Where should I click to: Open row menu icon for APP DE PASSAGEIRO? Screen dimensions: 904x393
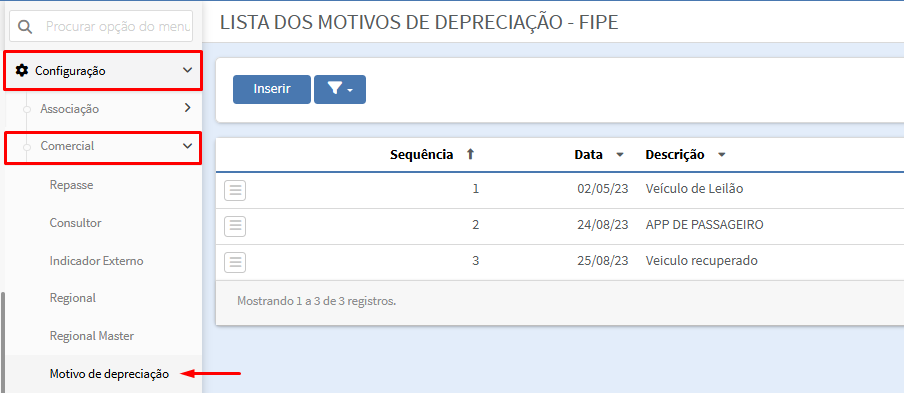235,226
